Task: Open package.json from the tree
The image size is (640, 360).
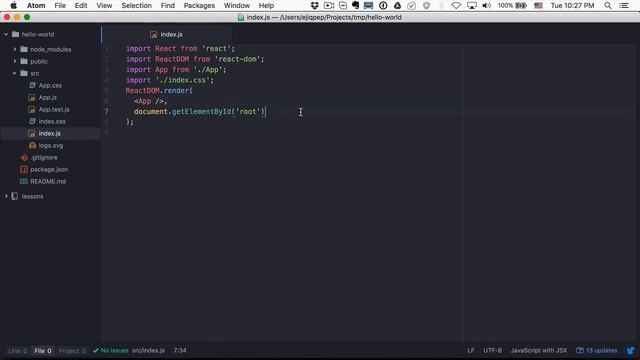Action: pyautogui.click(x=49, y=169)
